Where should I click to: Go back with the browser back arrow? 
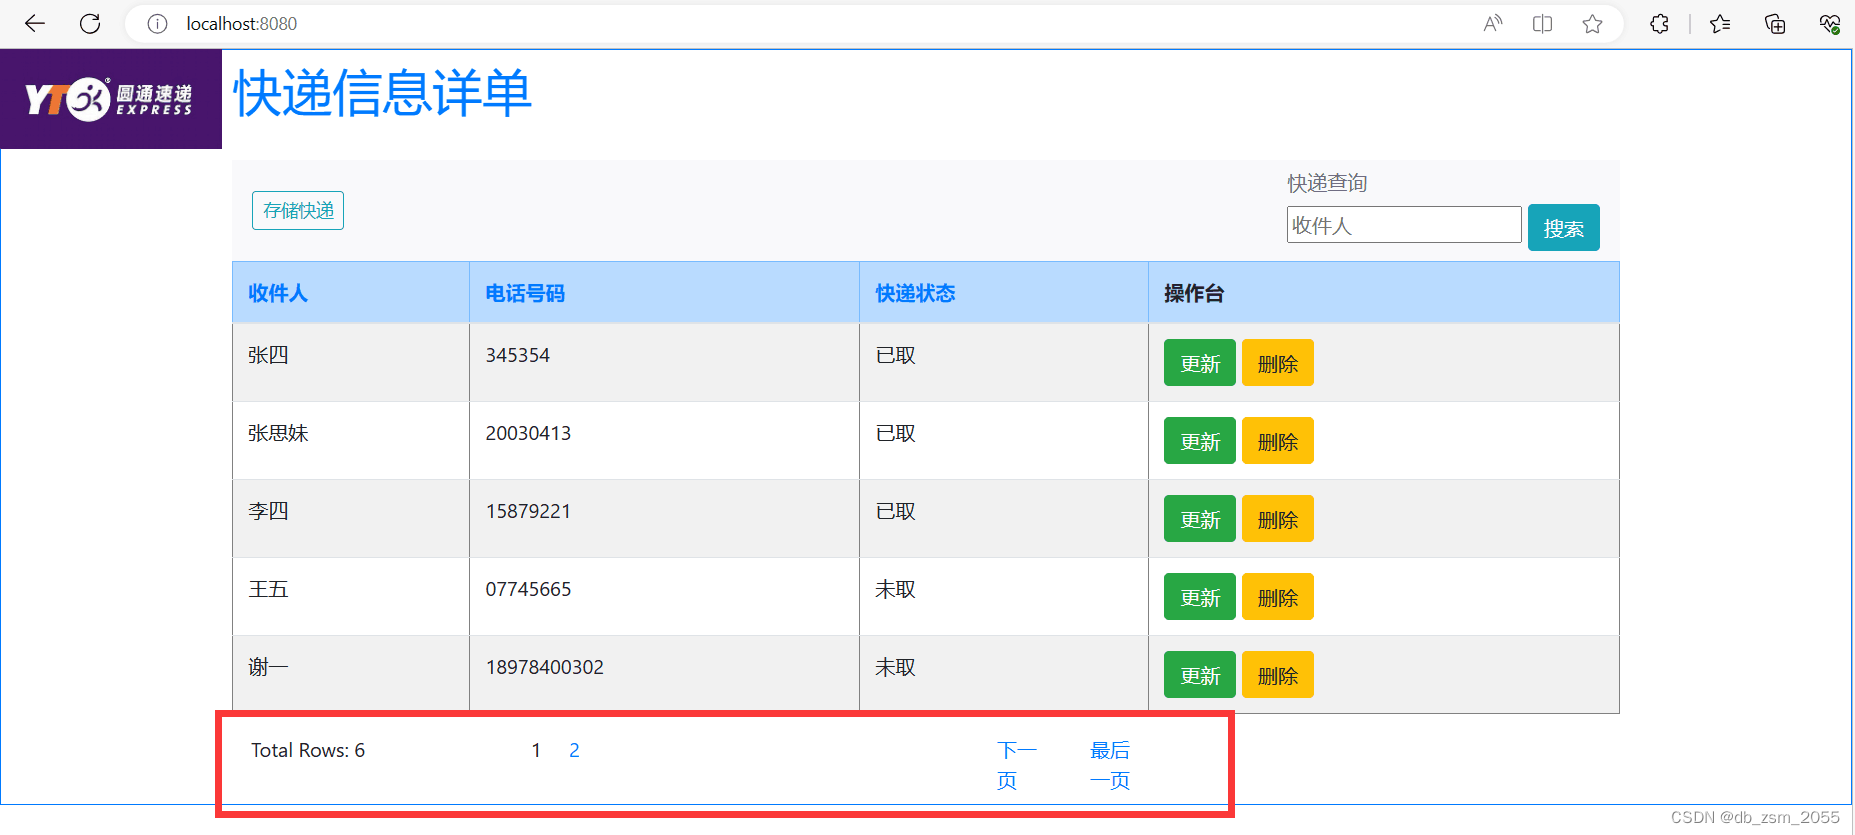coord(35,24)
